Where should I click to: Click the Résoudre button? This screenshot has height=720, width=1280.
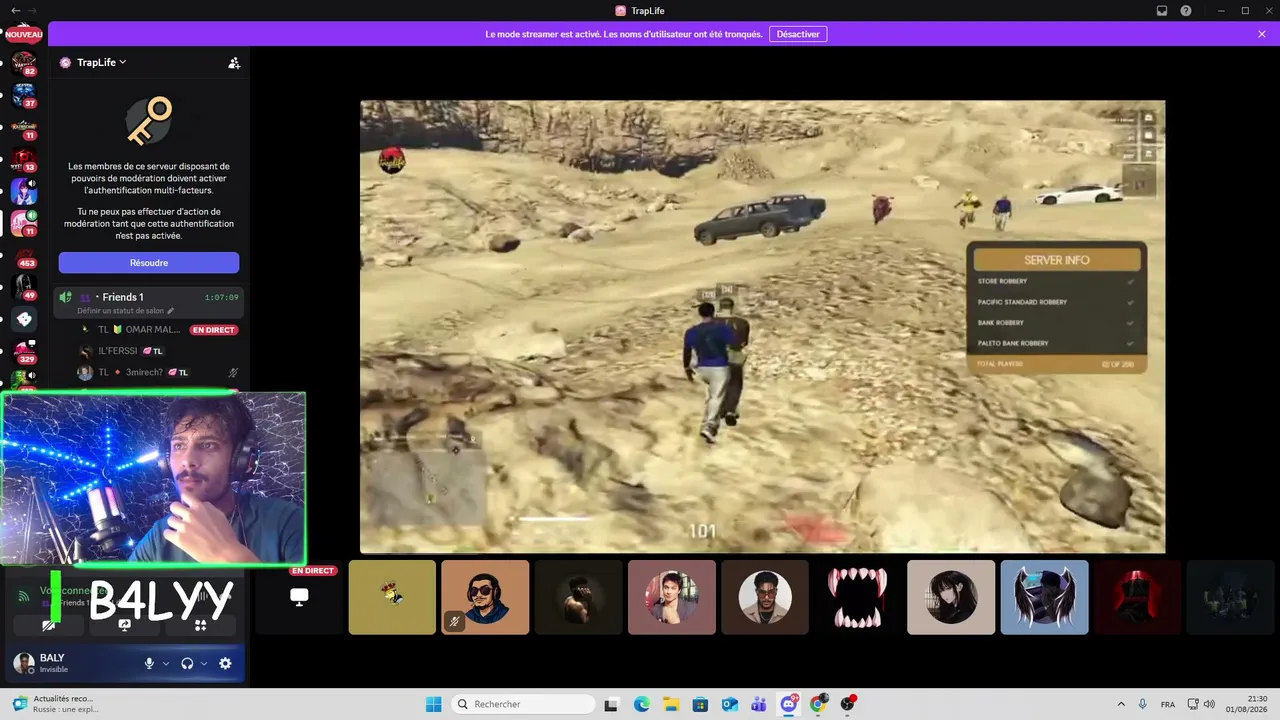coord(149,263)
